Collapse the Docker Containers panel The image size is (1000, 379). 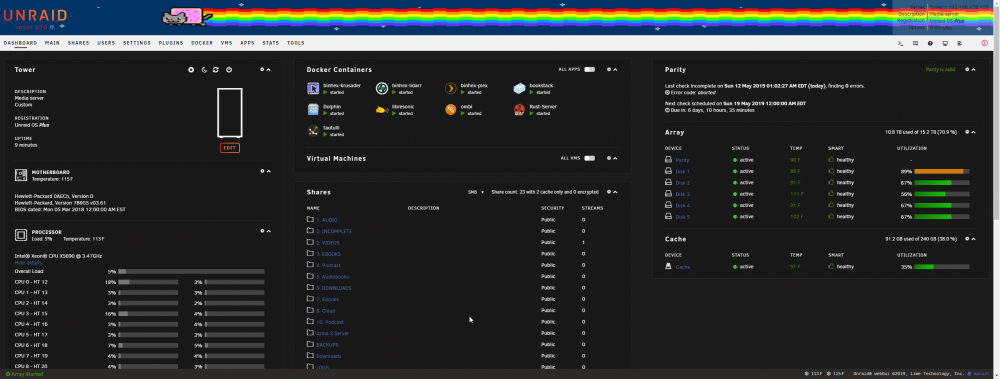(x=615, y=70)
